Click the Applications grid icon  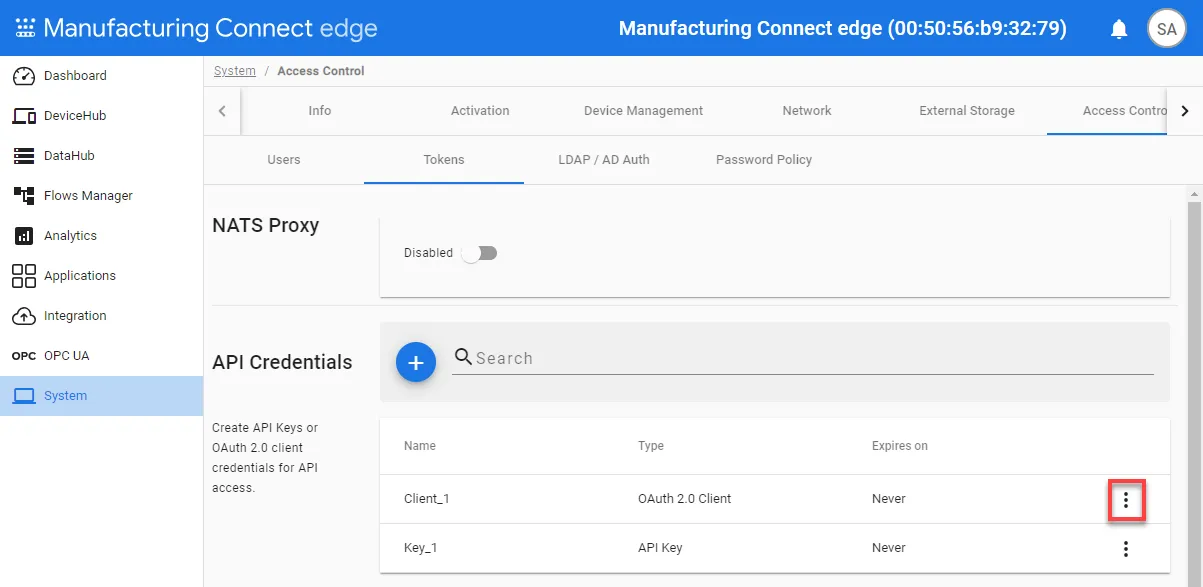point(24,276)
